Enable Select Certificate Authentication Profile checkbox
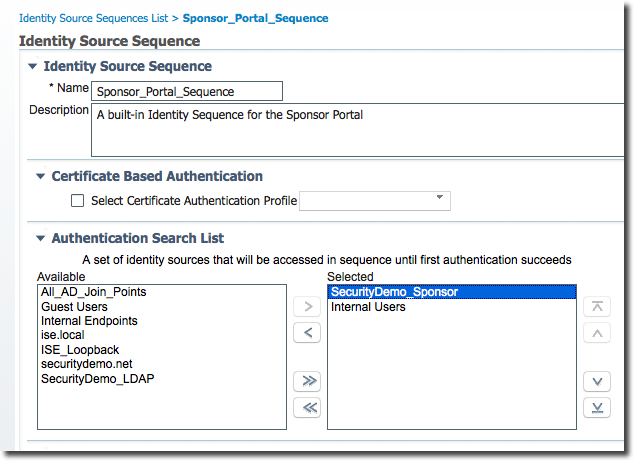634x461 pixels. click(x=78, y=201)
